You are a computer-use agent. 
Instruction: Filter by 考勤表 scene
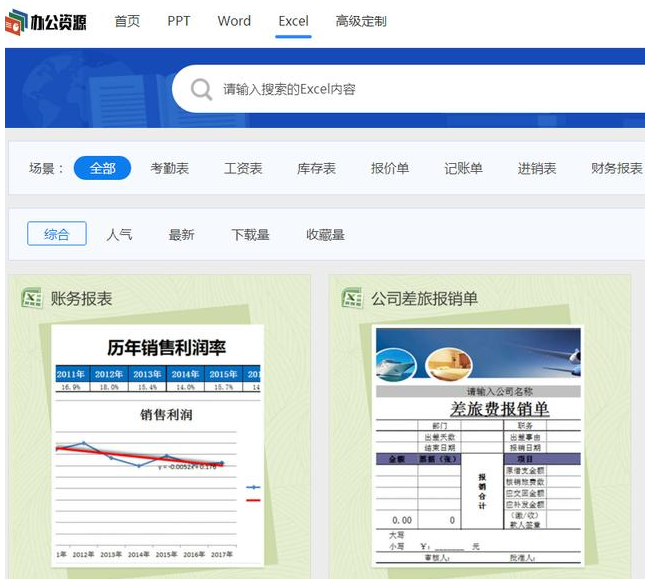point(170,168)
